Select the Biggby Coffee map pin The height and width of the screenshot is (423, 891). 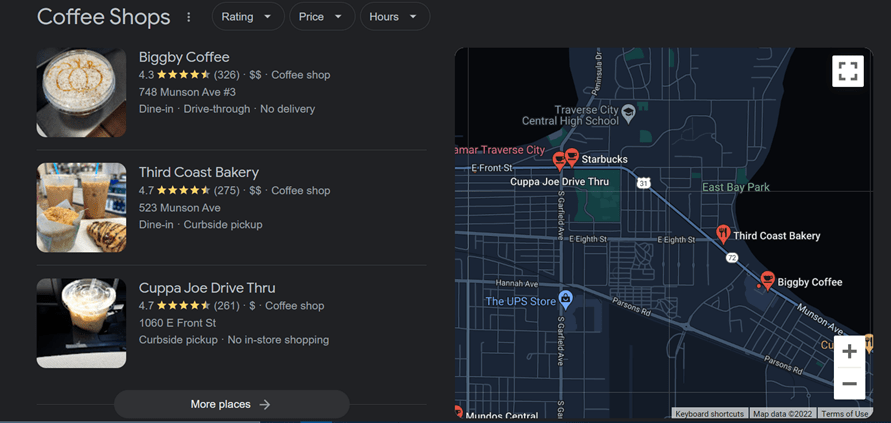coord(768,280)
